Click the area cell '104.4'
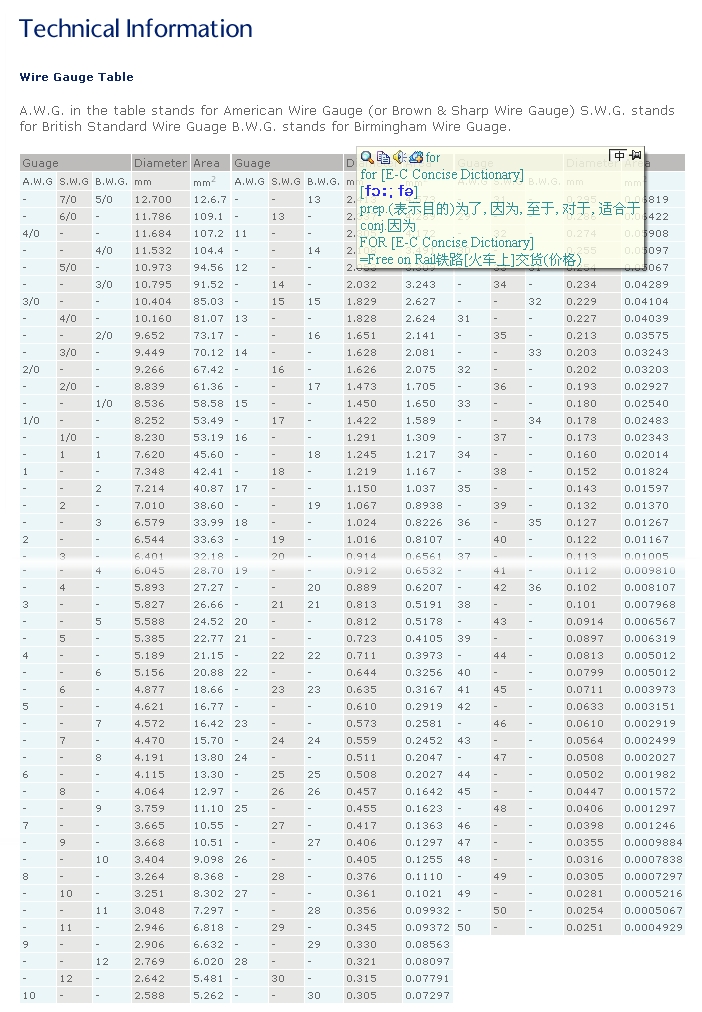 click(208, 250)
